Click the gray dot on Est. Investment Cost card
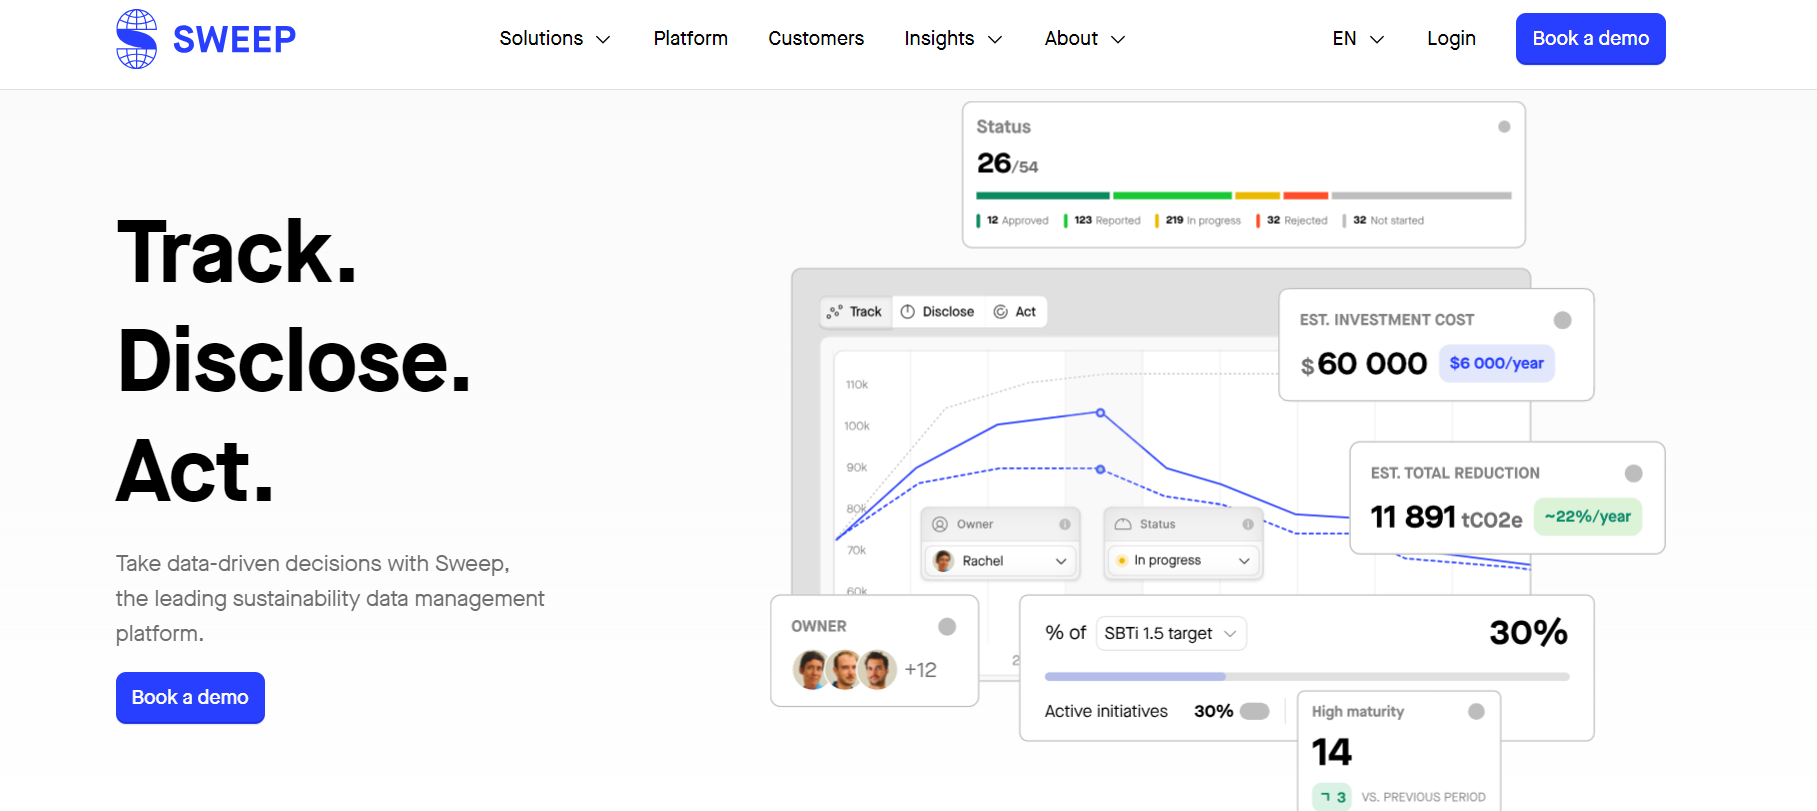Viewport: 1817px width, 811px height. 1563,320
